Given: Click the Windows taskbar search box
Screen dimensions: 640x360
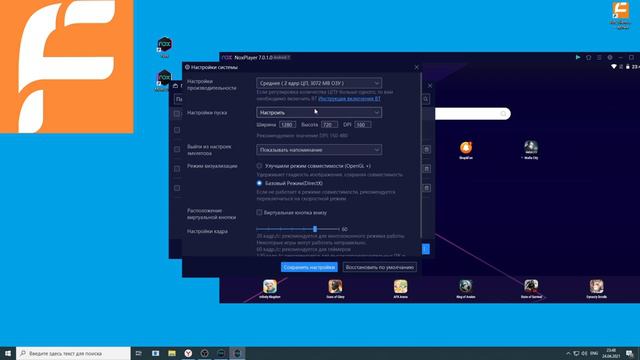Looking at the screenshot, I should 73,353.
